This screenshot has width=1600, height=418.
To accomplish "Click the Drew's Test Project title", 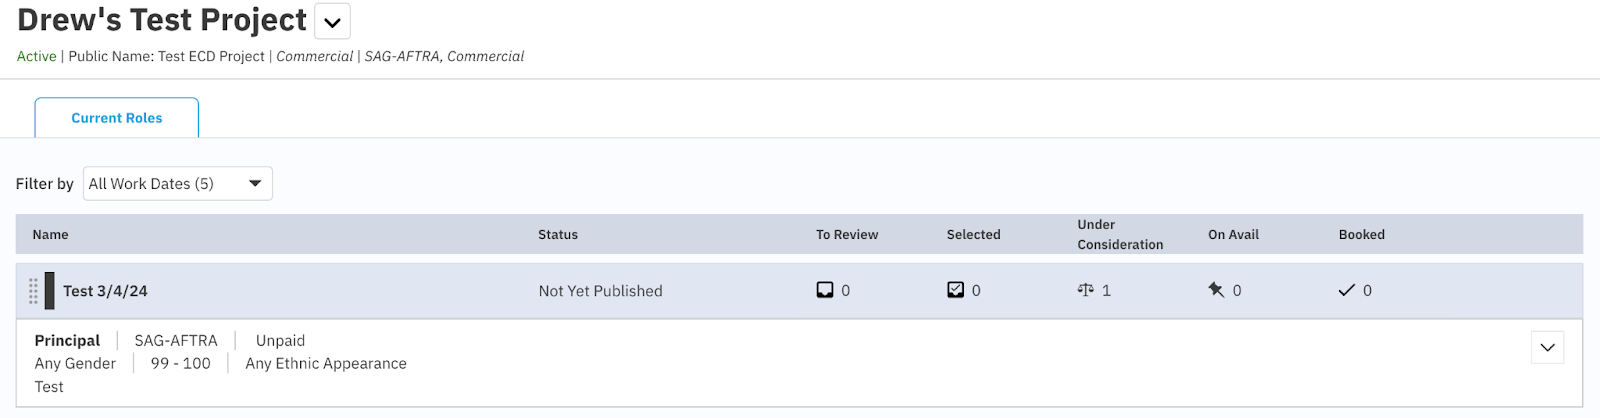I will (162, 20).
